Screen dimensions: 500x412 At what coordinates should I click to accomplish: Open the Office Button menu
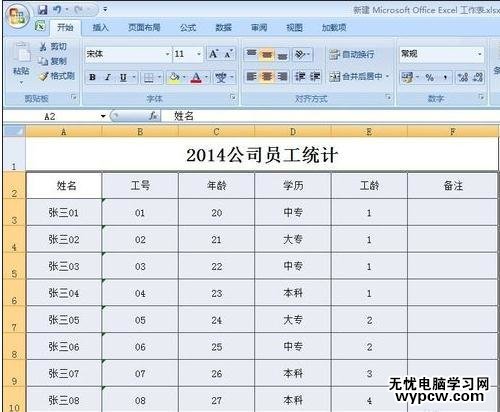17,16
